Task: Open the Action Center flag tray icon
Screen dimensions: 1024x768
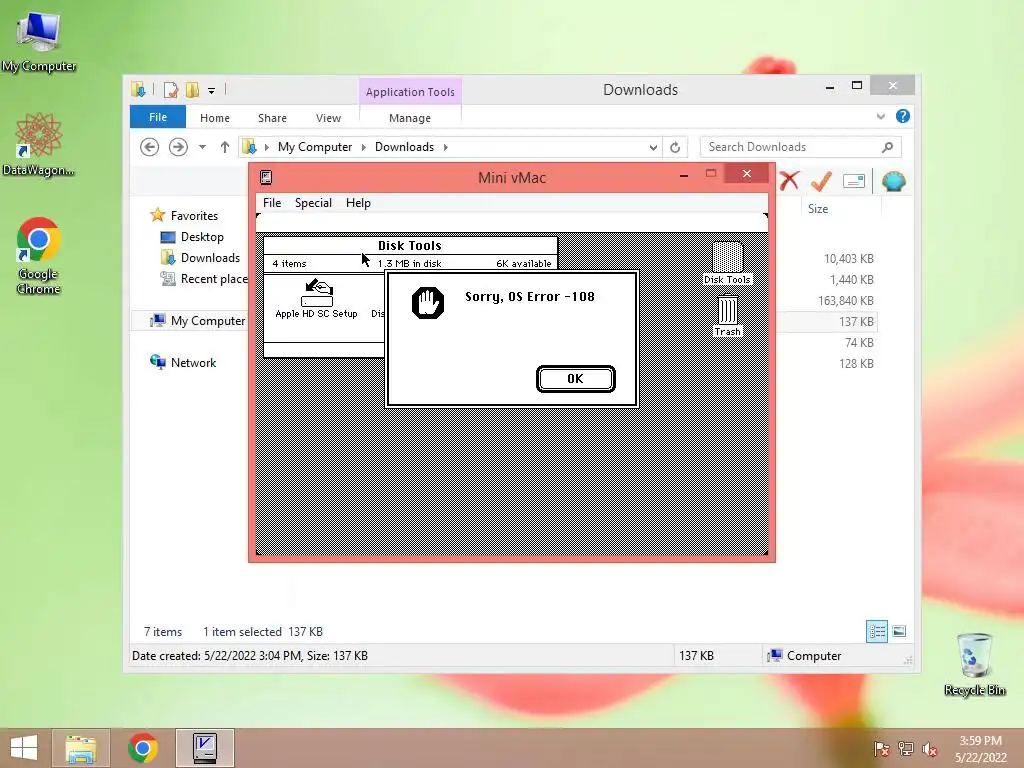Action: 881,748
